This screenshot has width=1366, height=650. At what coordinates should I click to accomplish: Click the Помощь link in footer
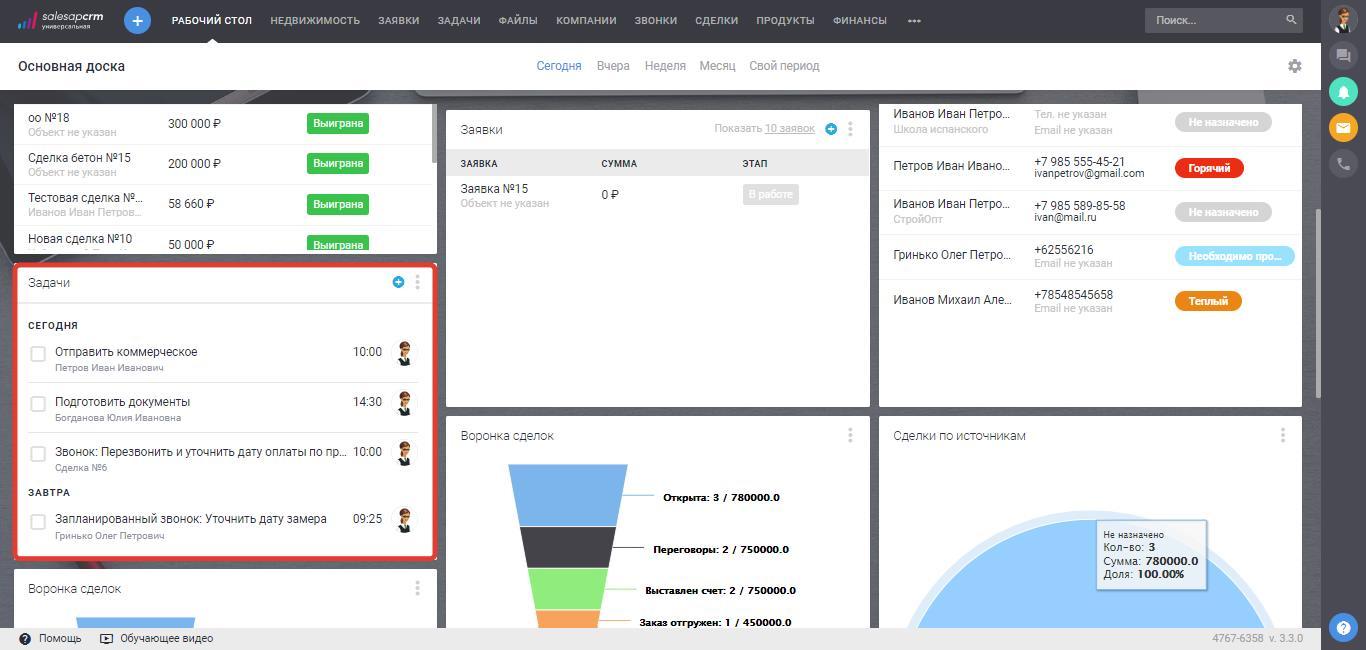click(60, 638)
